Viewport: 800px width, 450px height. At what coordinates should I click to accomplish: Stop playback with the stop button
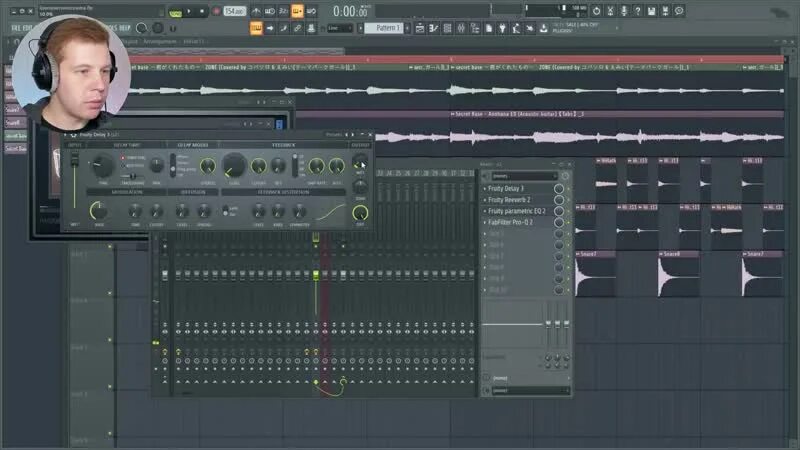[x=202, y=11]
